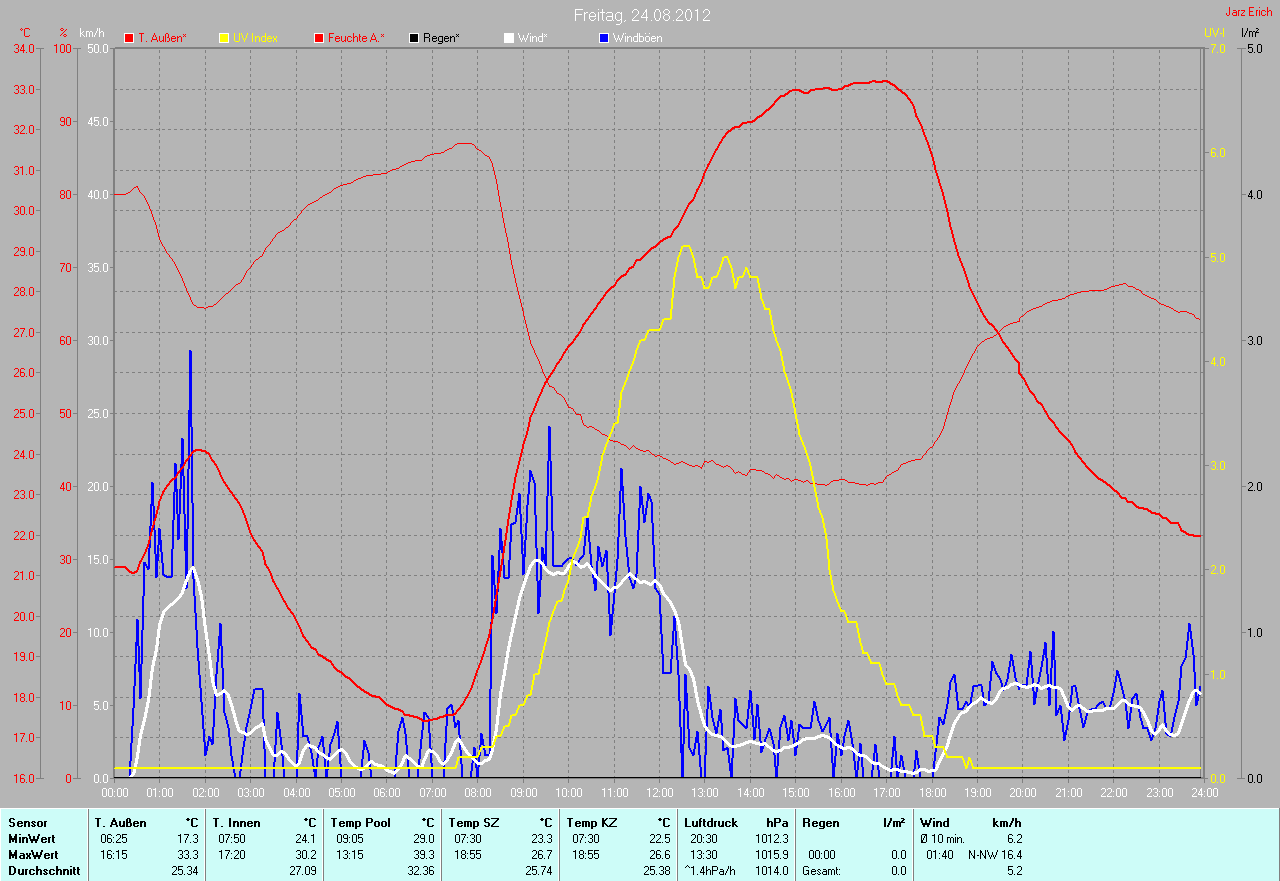Click the Temp SZ column header
This screenshot has width=1280, height=881.
point(472,822)
